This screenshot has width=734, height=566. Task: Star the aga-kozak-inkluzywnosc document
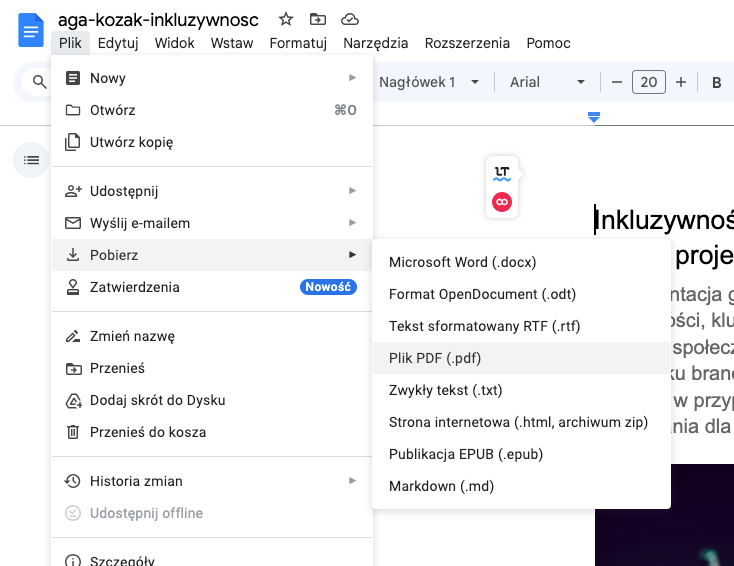point(286,19)
